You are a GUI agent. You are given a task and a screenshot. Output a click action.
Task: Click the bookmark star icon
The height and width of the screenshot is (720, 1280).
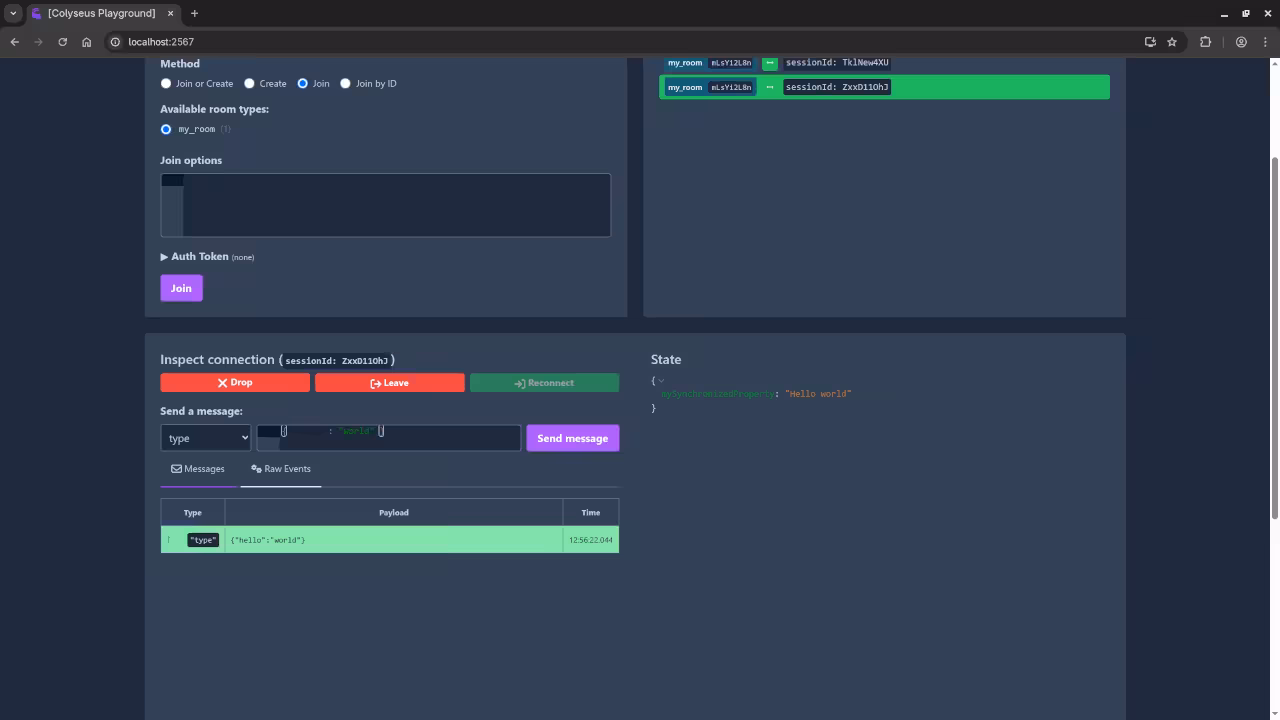click(x=1172, y=42)
